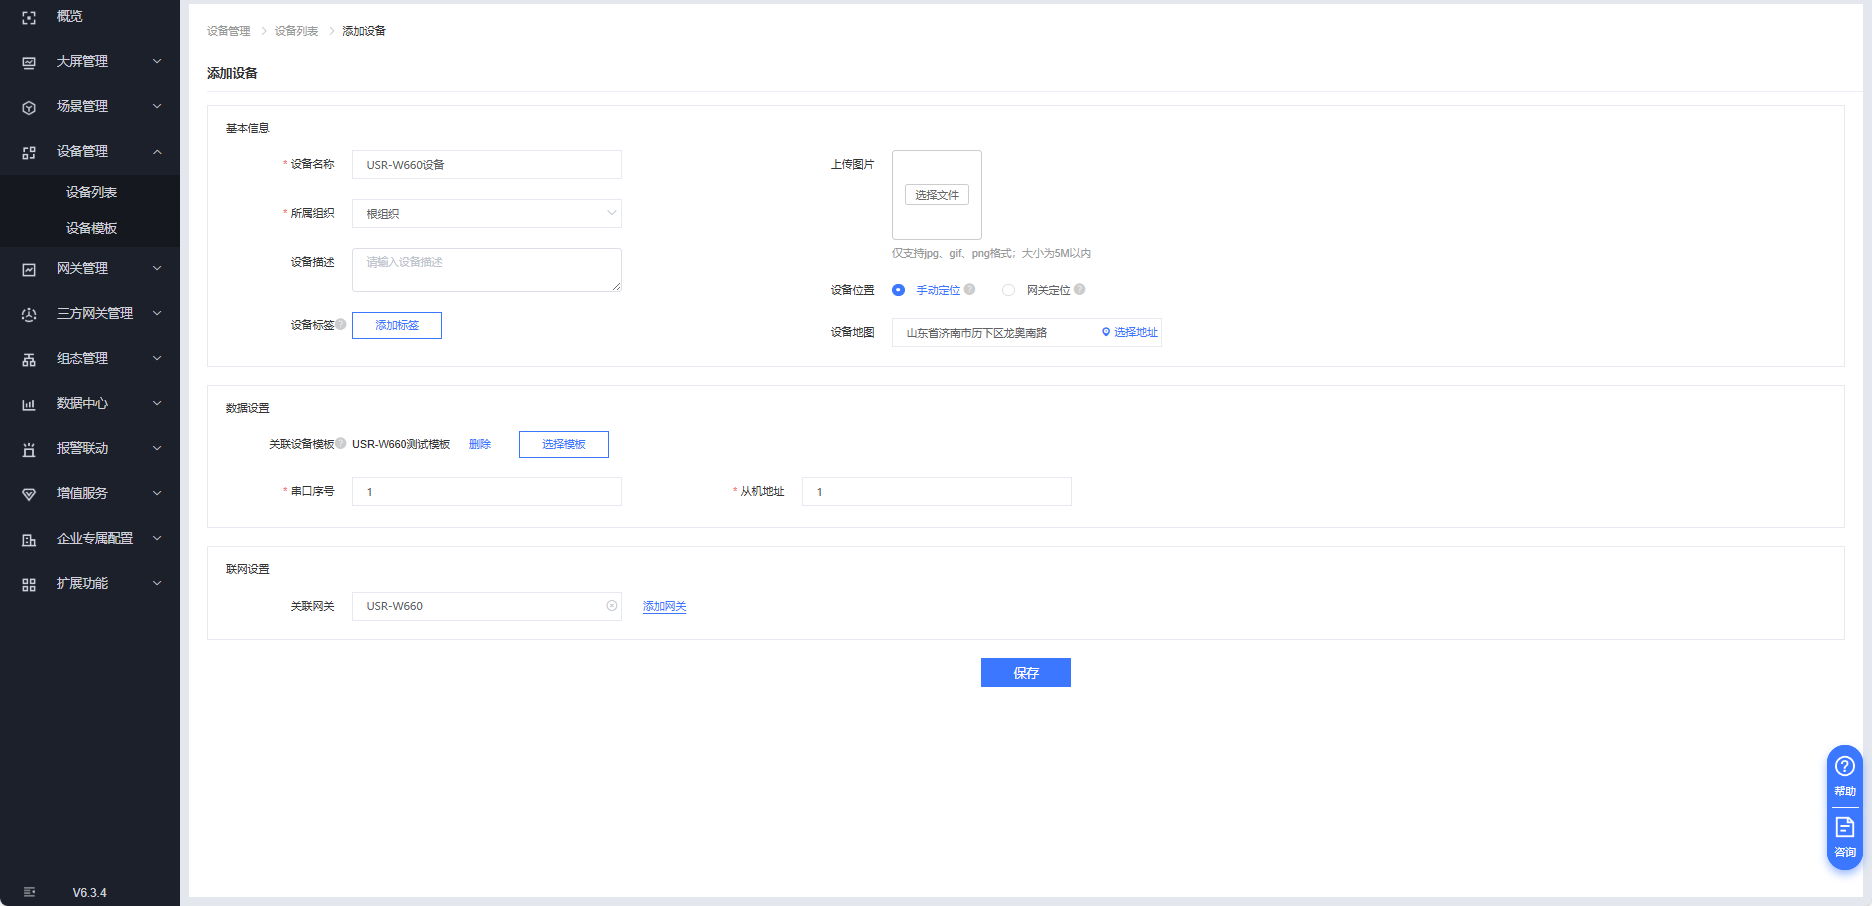1872x906 pixels.
Task: Open 设备模板 in the sidebar
Action: click(91, 228)
